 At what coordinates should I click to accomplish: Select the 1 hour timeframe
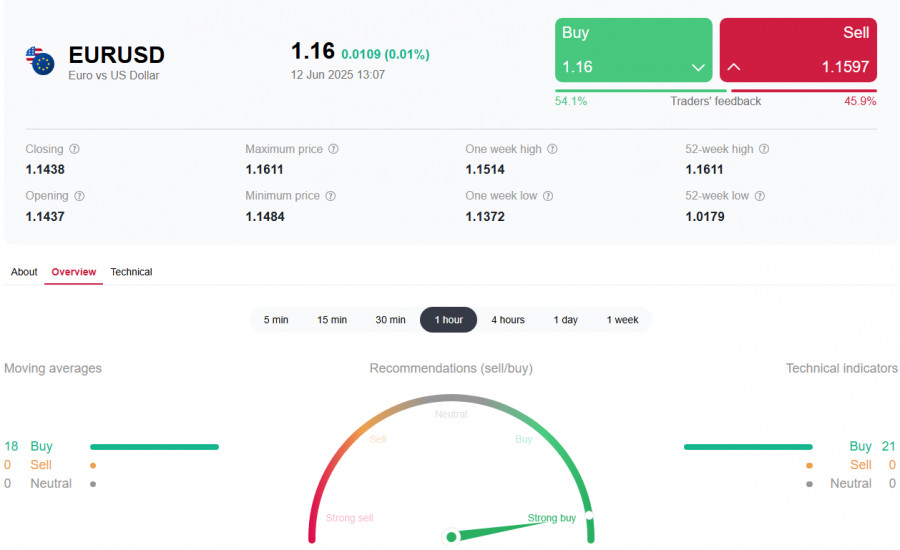tap(448, 320)
